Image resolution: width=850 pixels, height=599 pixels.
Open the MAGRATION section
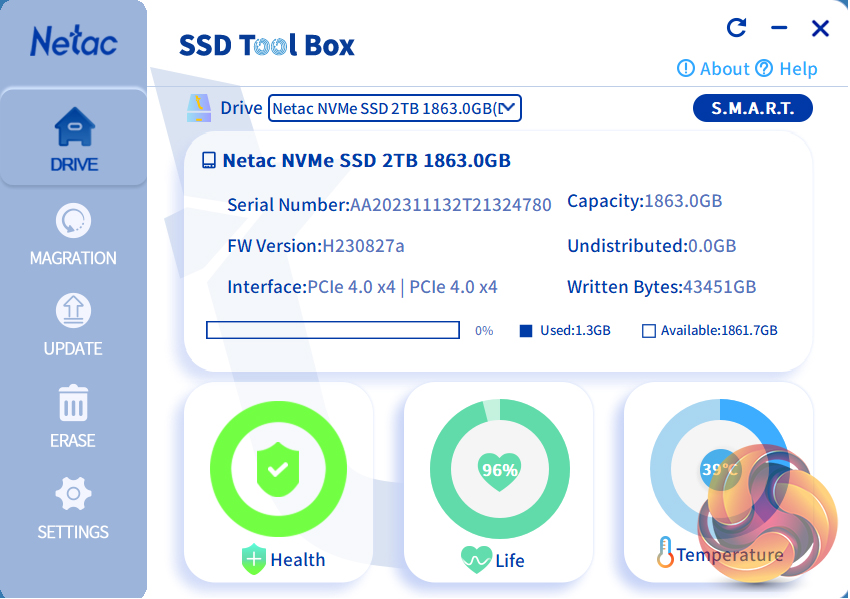[x=73, y=235]
